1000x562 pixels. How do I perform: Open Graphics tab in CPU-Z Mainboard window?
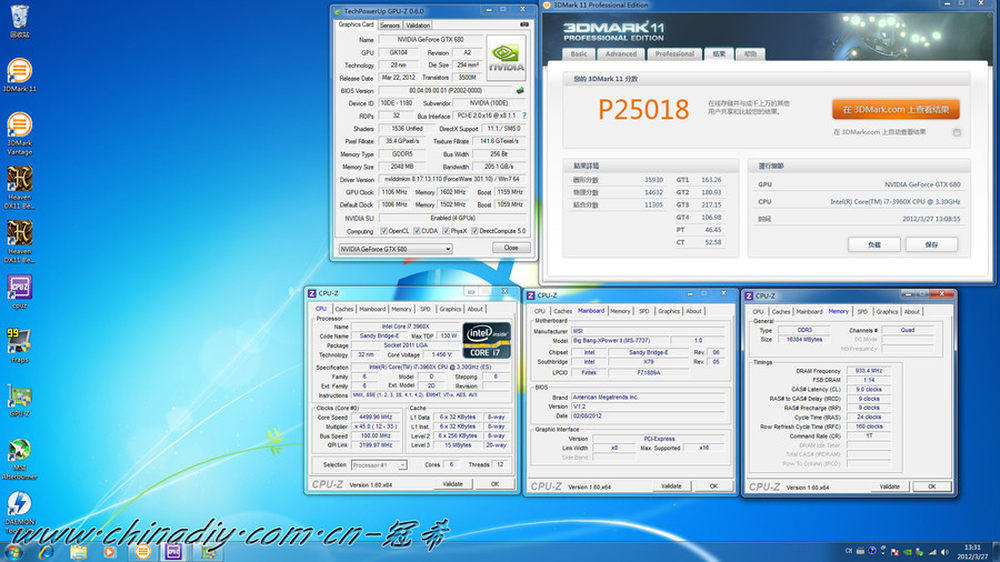(668, 311)
